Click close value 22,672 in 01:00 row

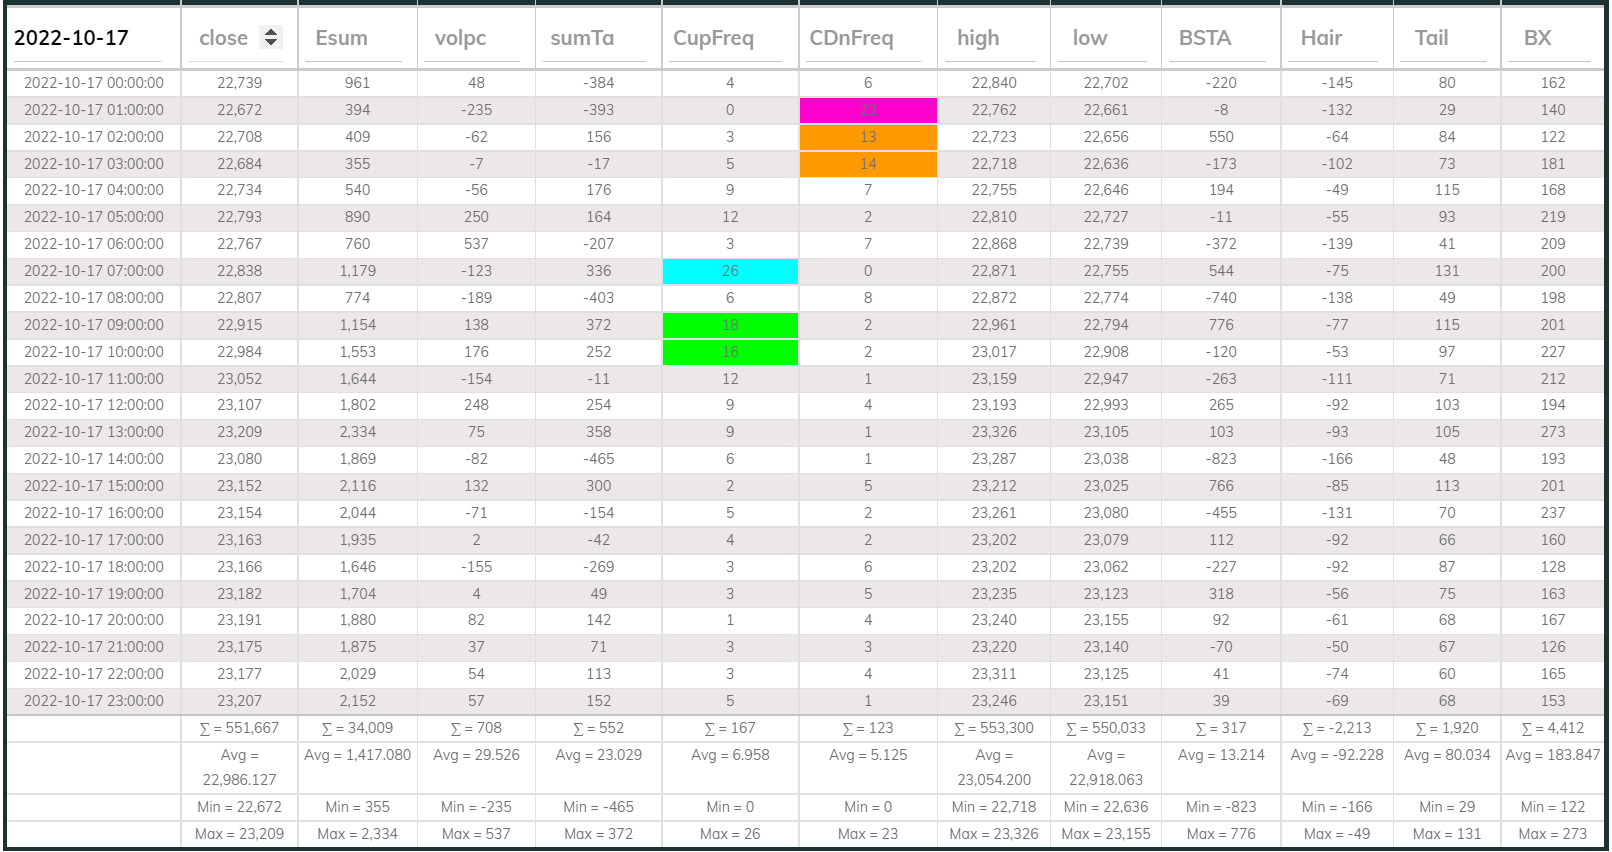pos(240,110)
